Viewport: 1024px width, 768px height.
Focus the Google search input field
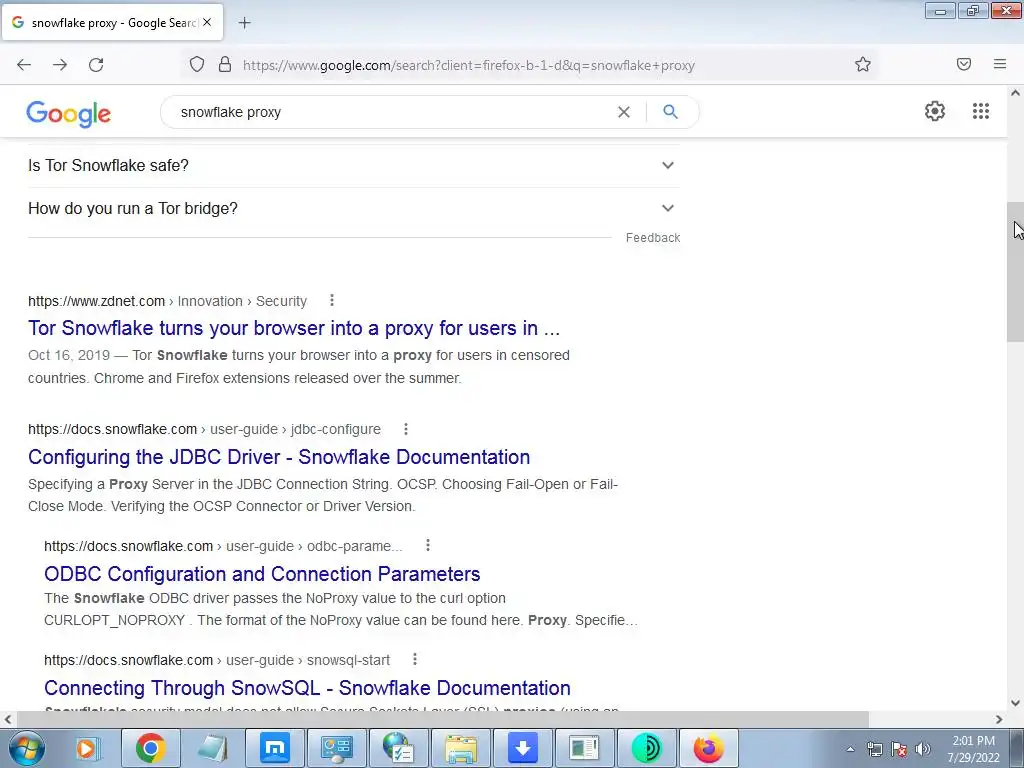(392, 112)
